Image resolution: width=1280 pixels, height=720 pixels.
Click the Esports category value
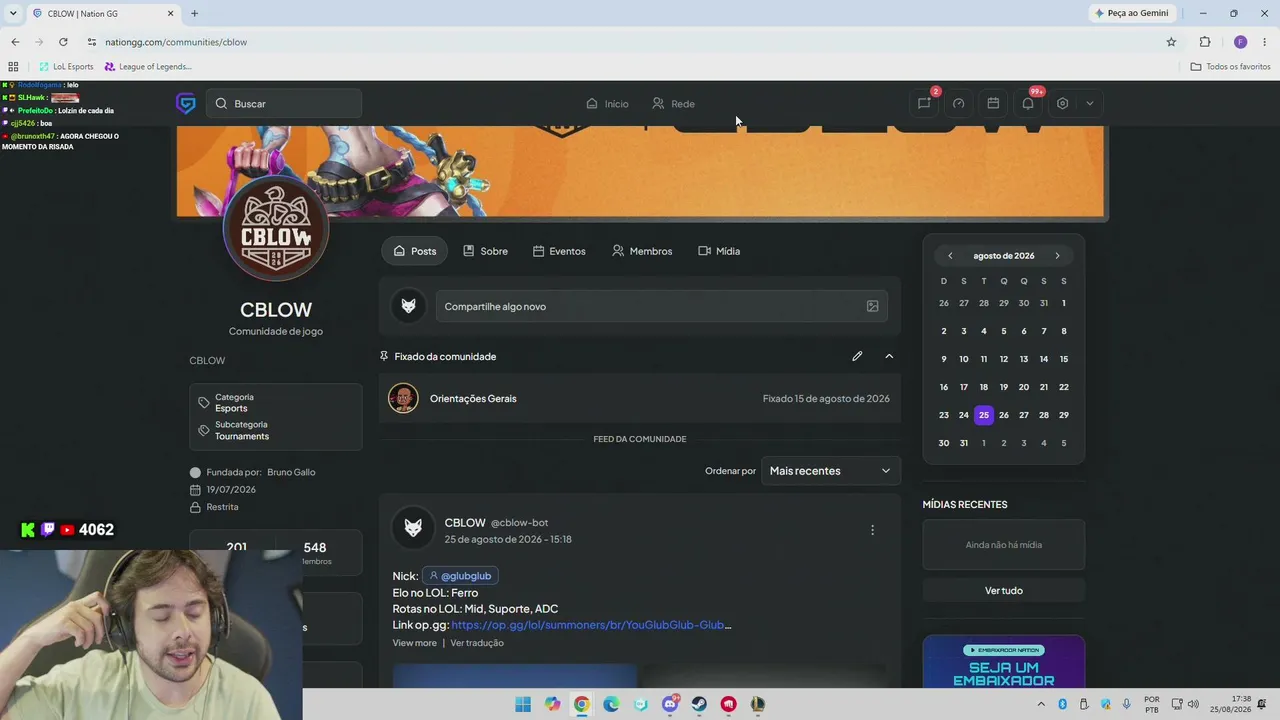coord(231,409)
